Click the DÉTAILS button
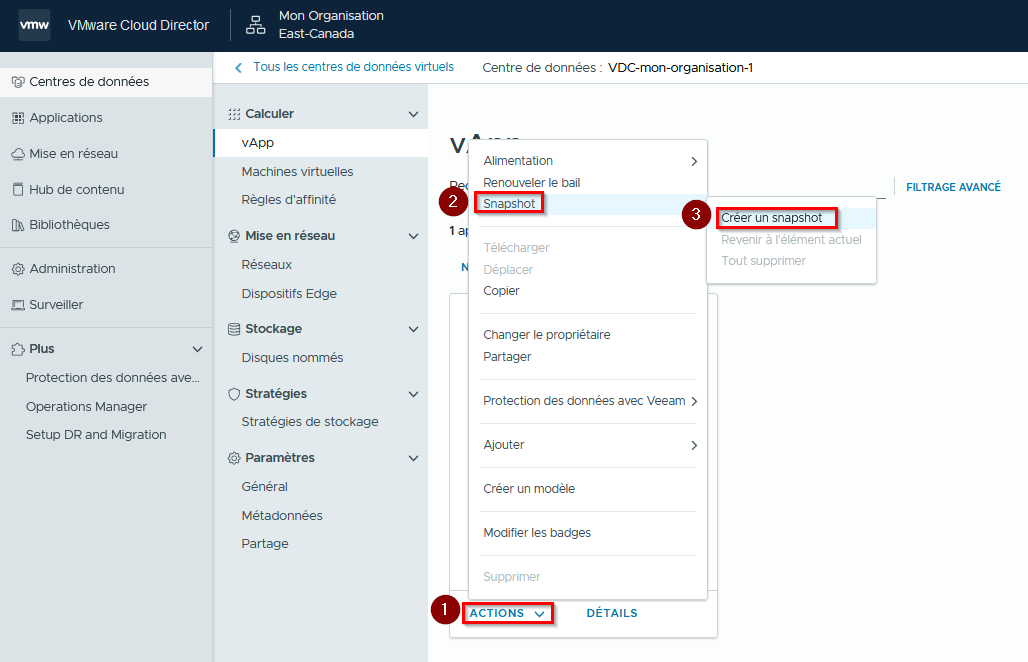 612,613
